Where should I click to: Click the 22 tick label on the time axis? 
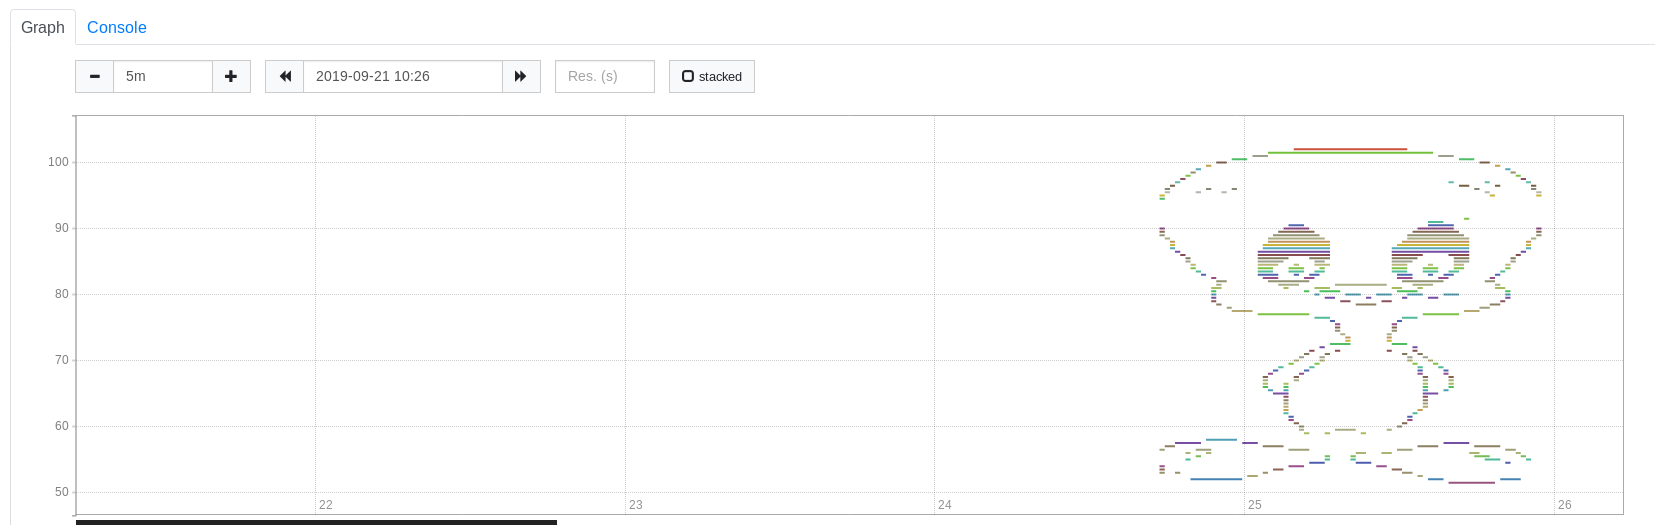pos(326,505)
